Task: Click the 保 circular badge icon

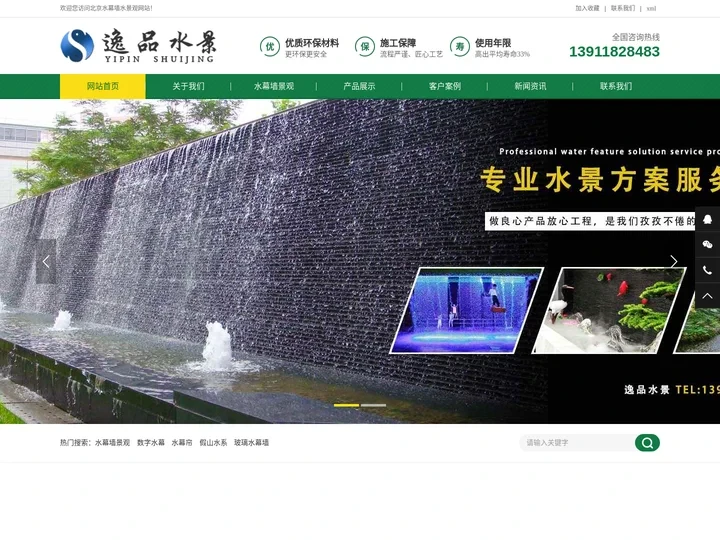Action: [x=365, y=47]
